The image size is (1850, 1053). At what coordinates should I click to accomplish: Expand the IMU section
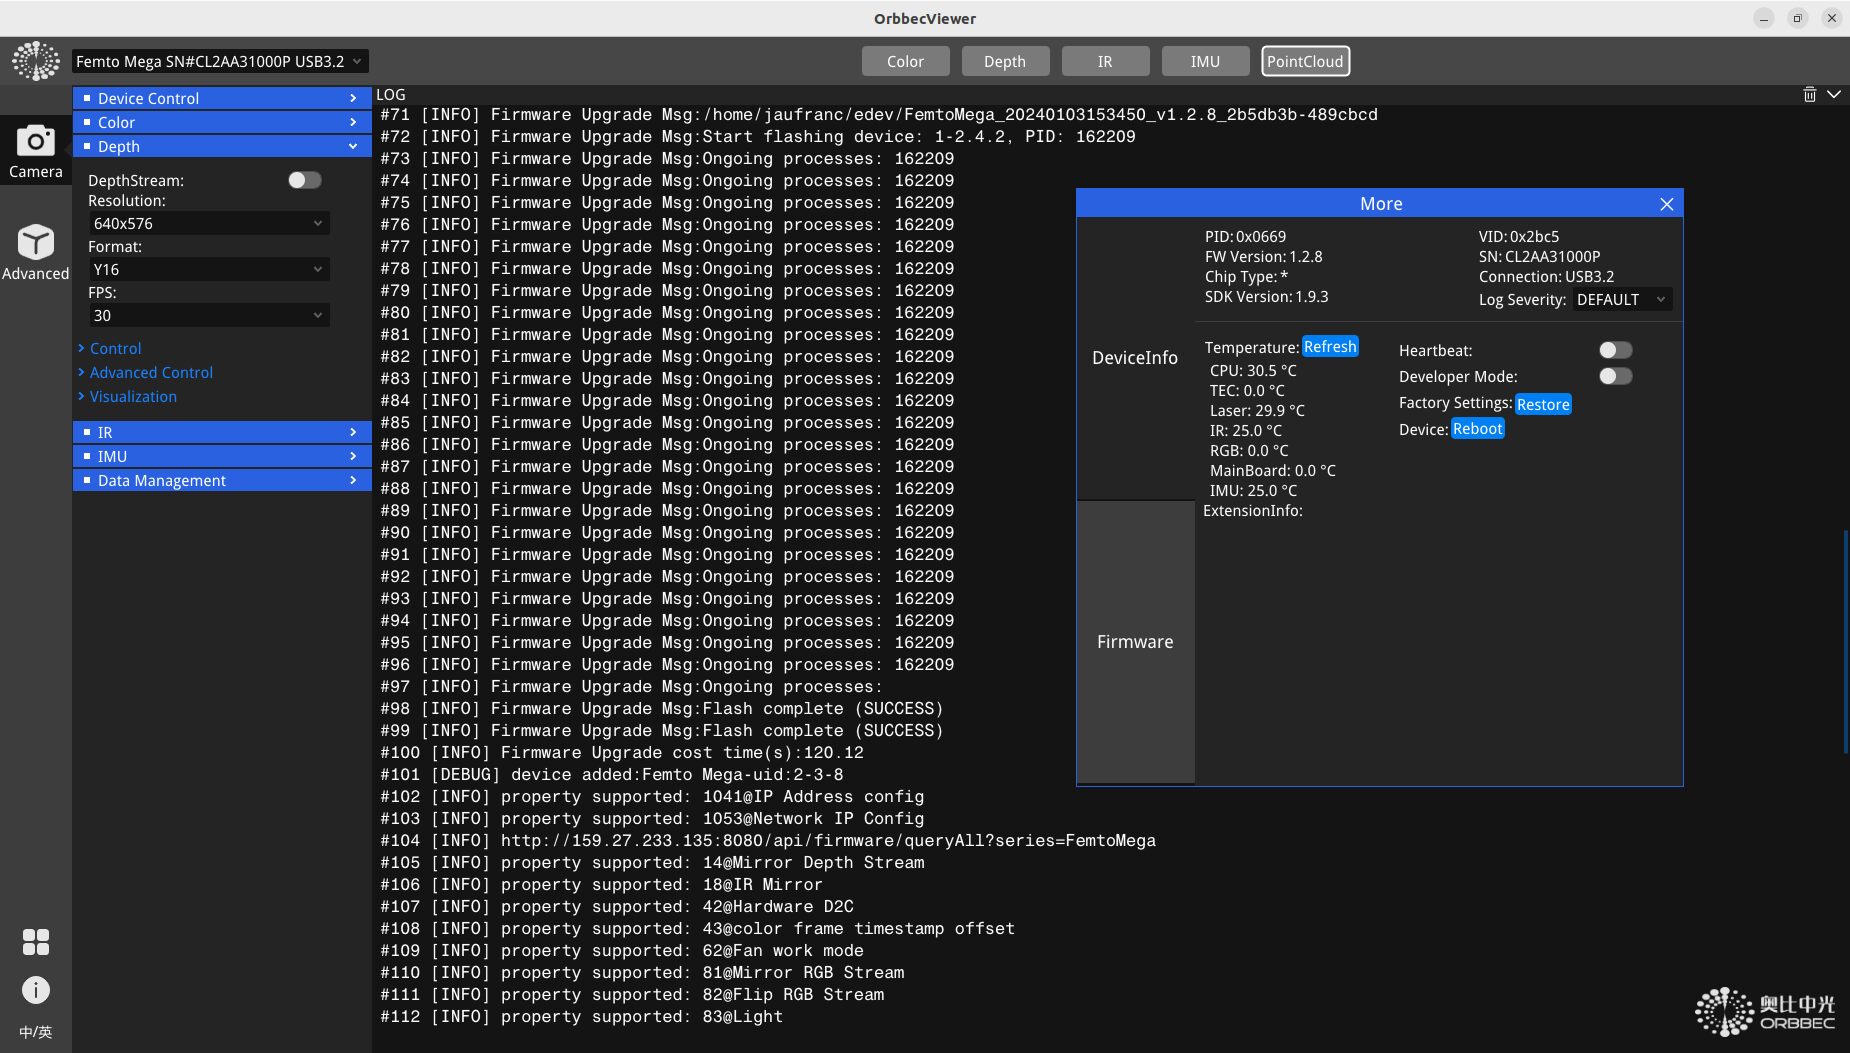pos(221,456)
